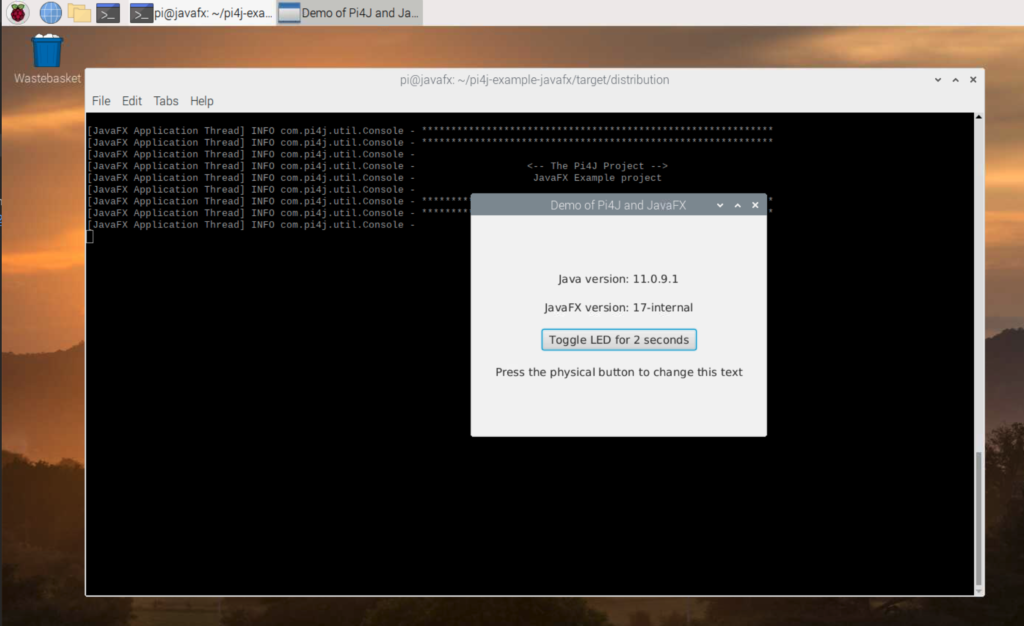This screenshot has width=1024, height=626.
Task: Click Toggle LED for 2 seconds
Action: (x=618, y=339)
